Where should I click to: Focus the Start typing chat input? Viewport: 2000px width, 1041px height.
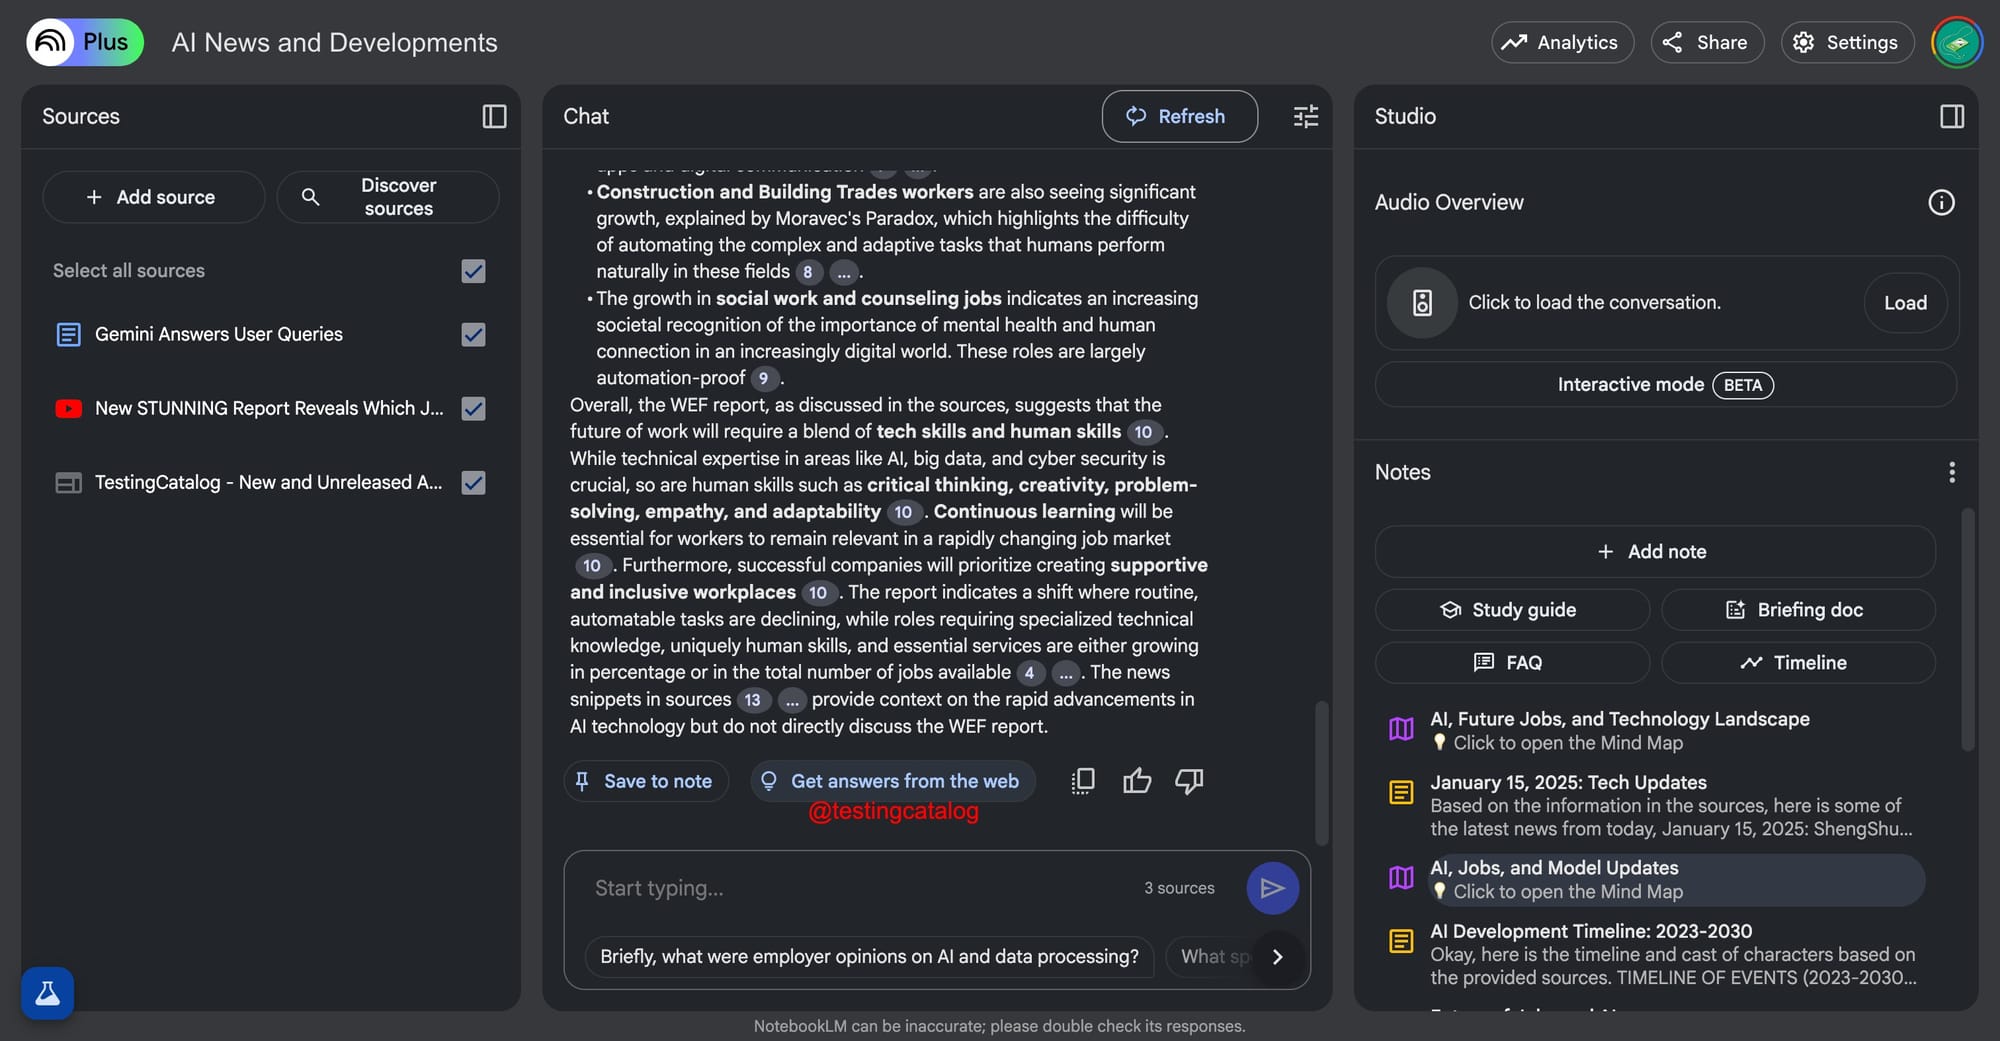tap(860, 888)
